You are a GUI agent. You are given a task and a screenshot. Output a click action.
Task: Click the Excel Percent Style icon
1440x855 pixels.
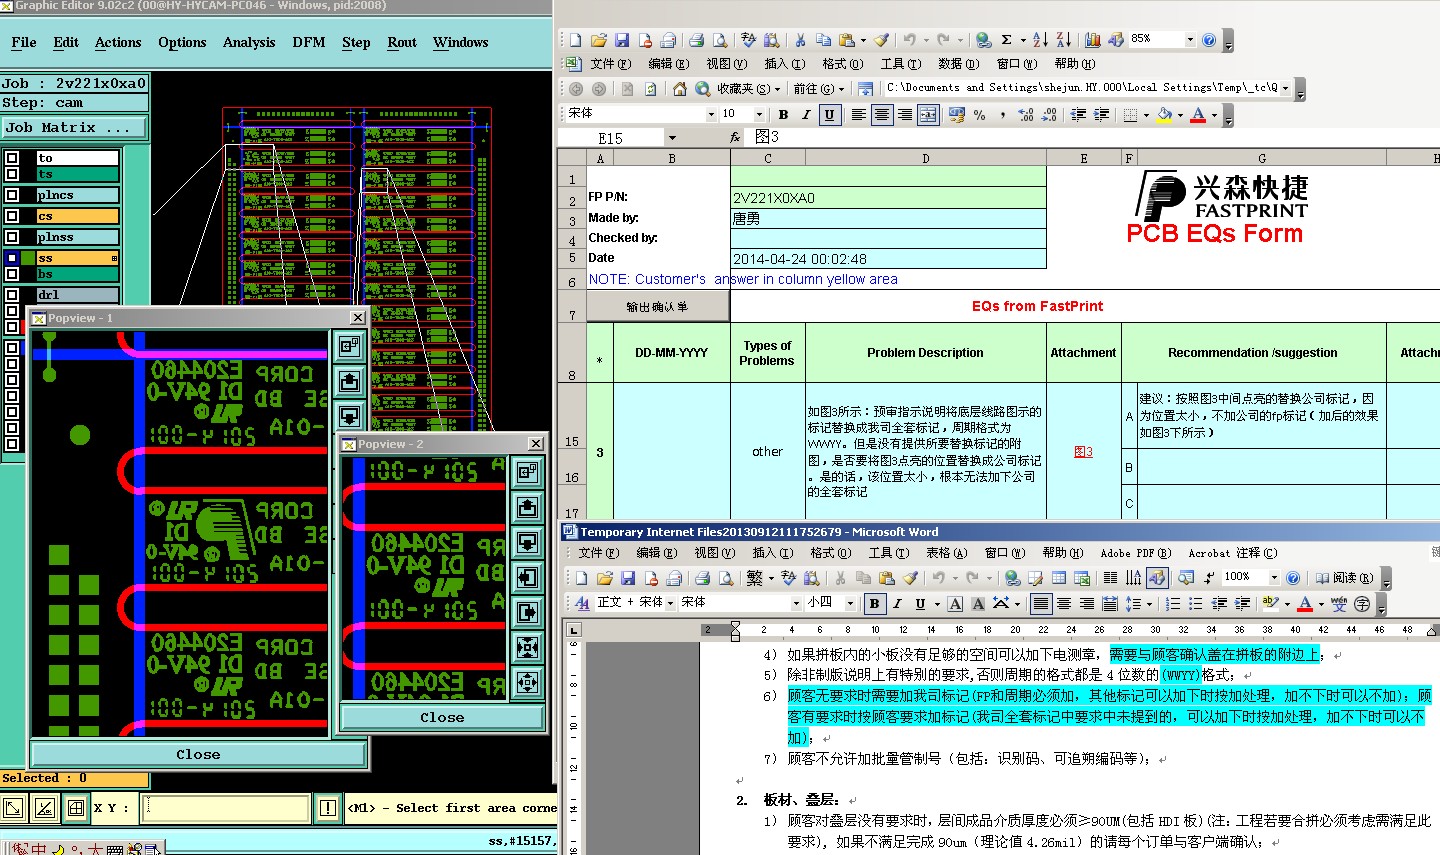click(980, 115)
